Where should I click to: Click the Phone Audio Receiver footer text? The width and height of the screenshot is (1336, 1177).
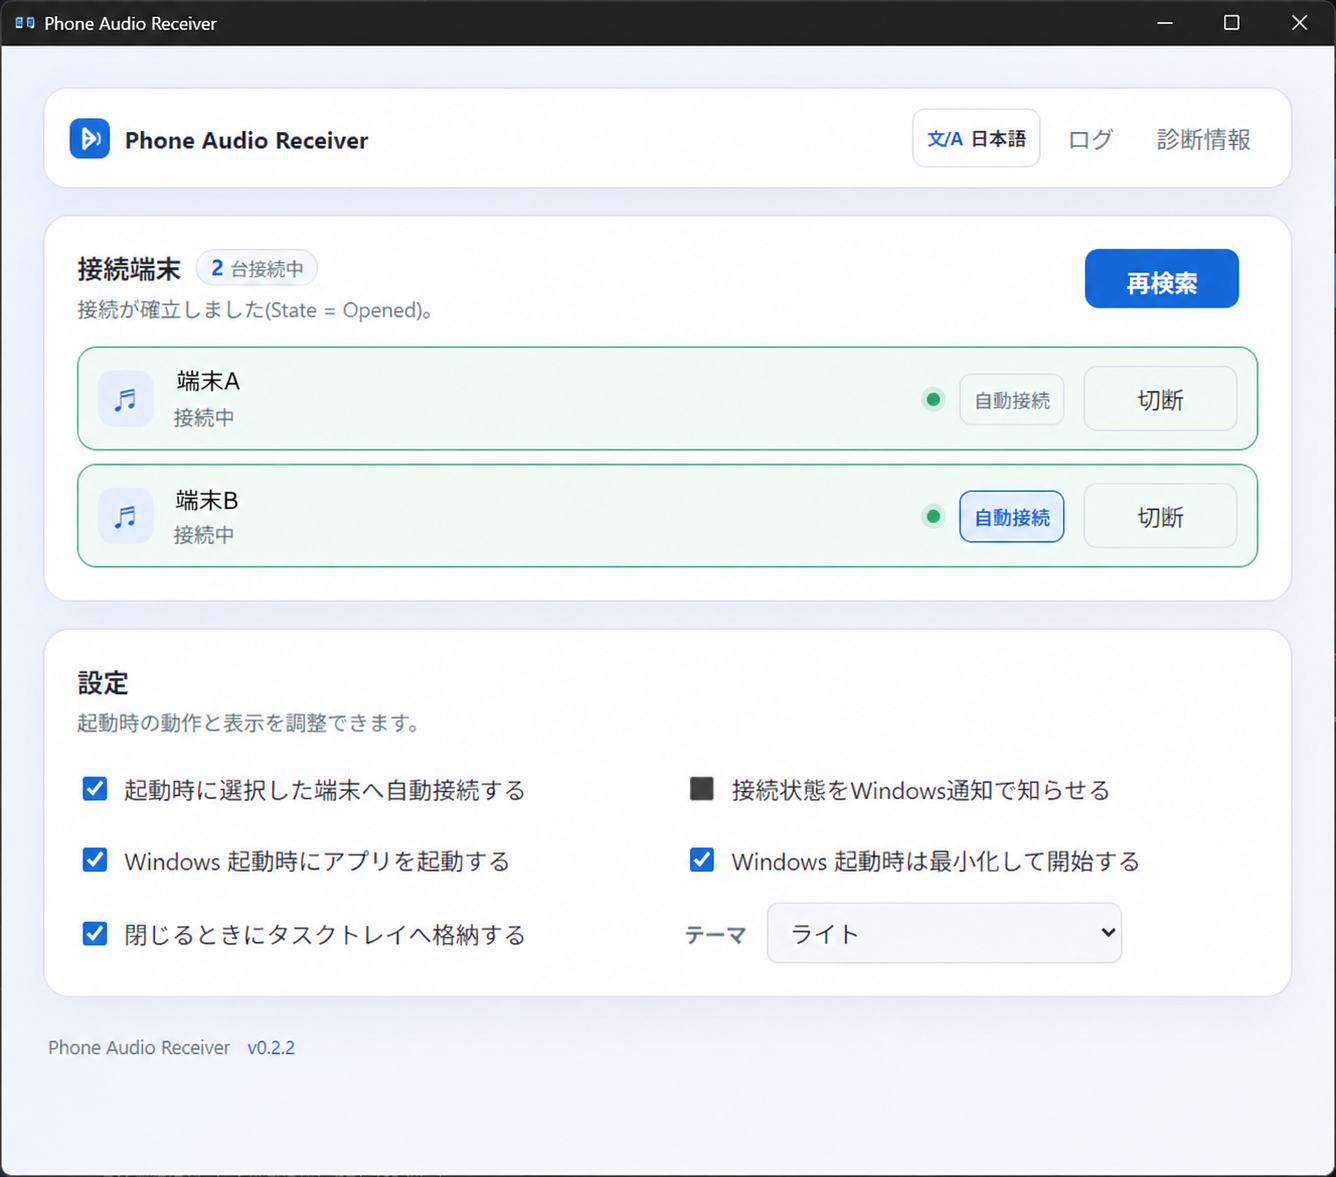click(139, 1047)
